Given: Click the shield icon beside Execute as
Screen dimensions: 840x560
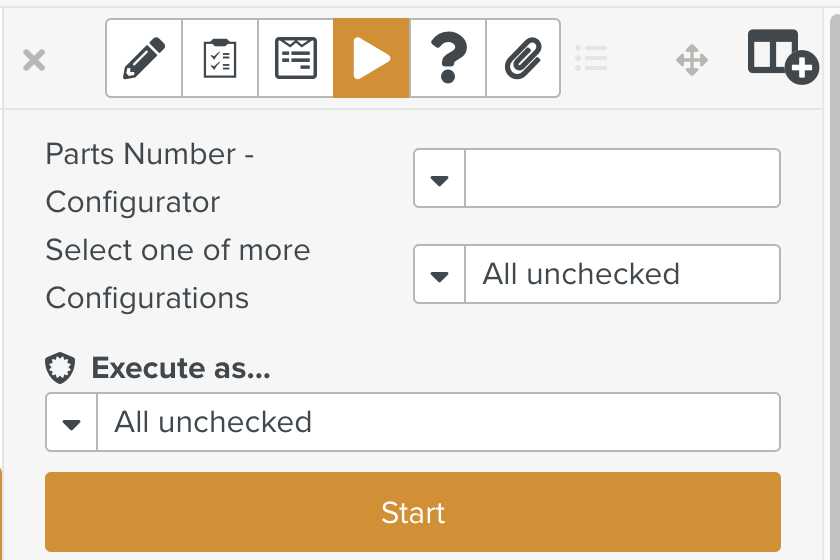Looking at the screenshot, I should [x=60, y=368].
